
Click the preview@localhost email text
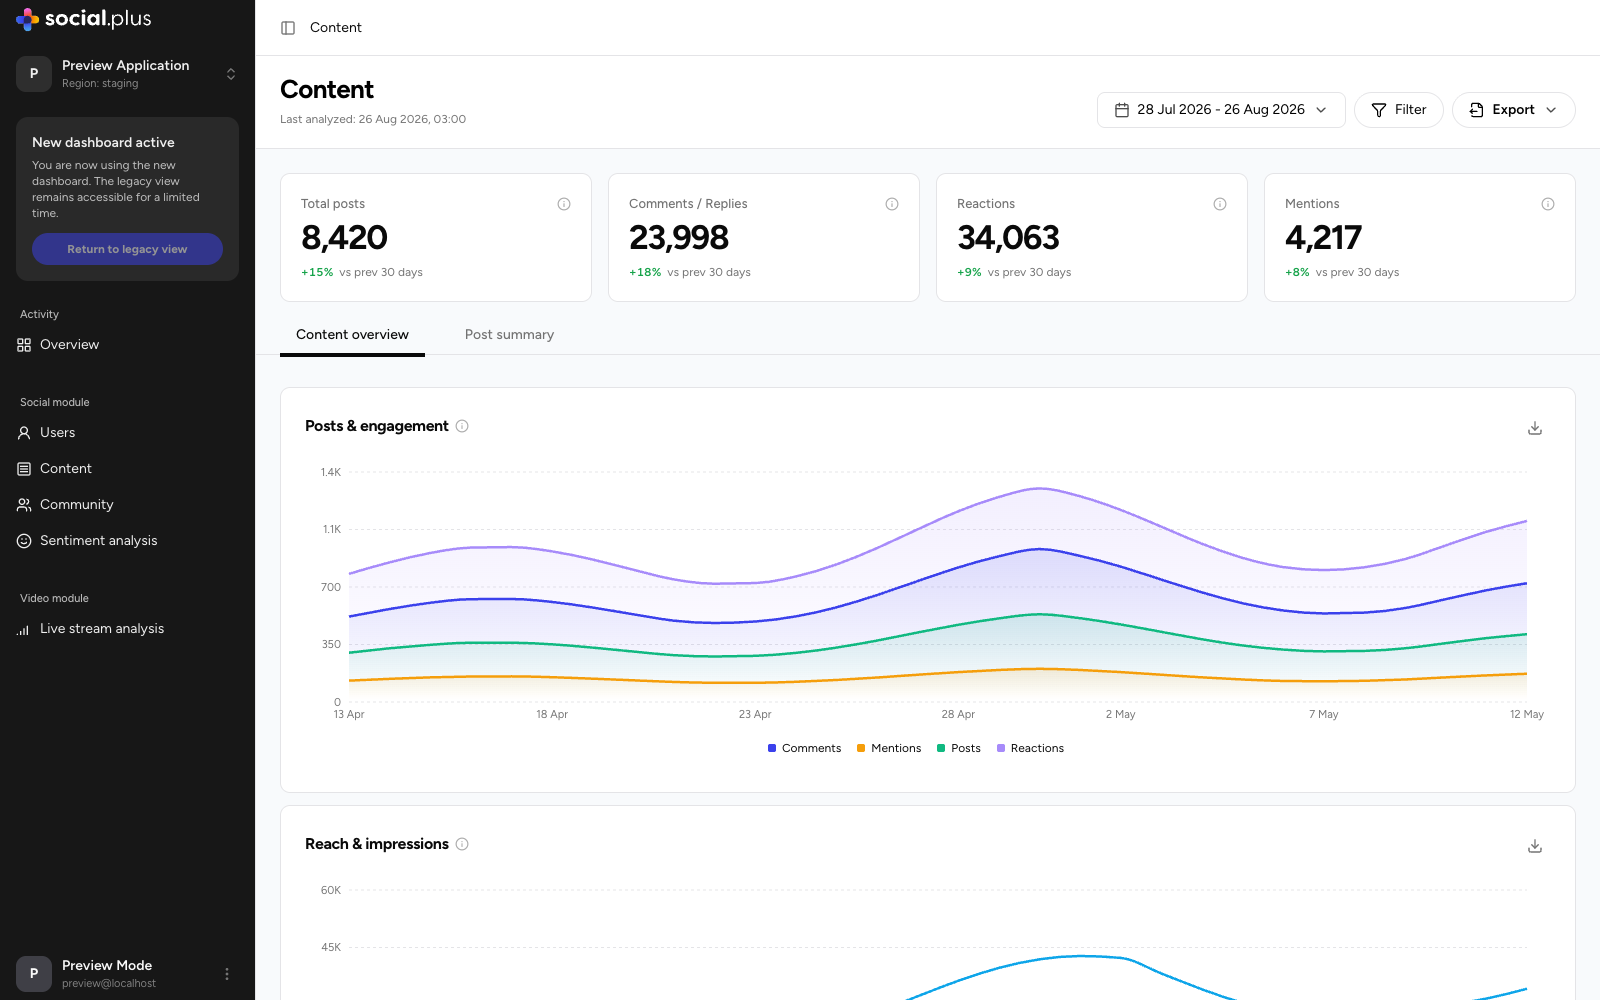[x=109, y=984]
